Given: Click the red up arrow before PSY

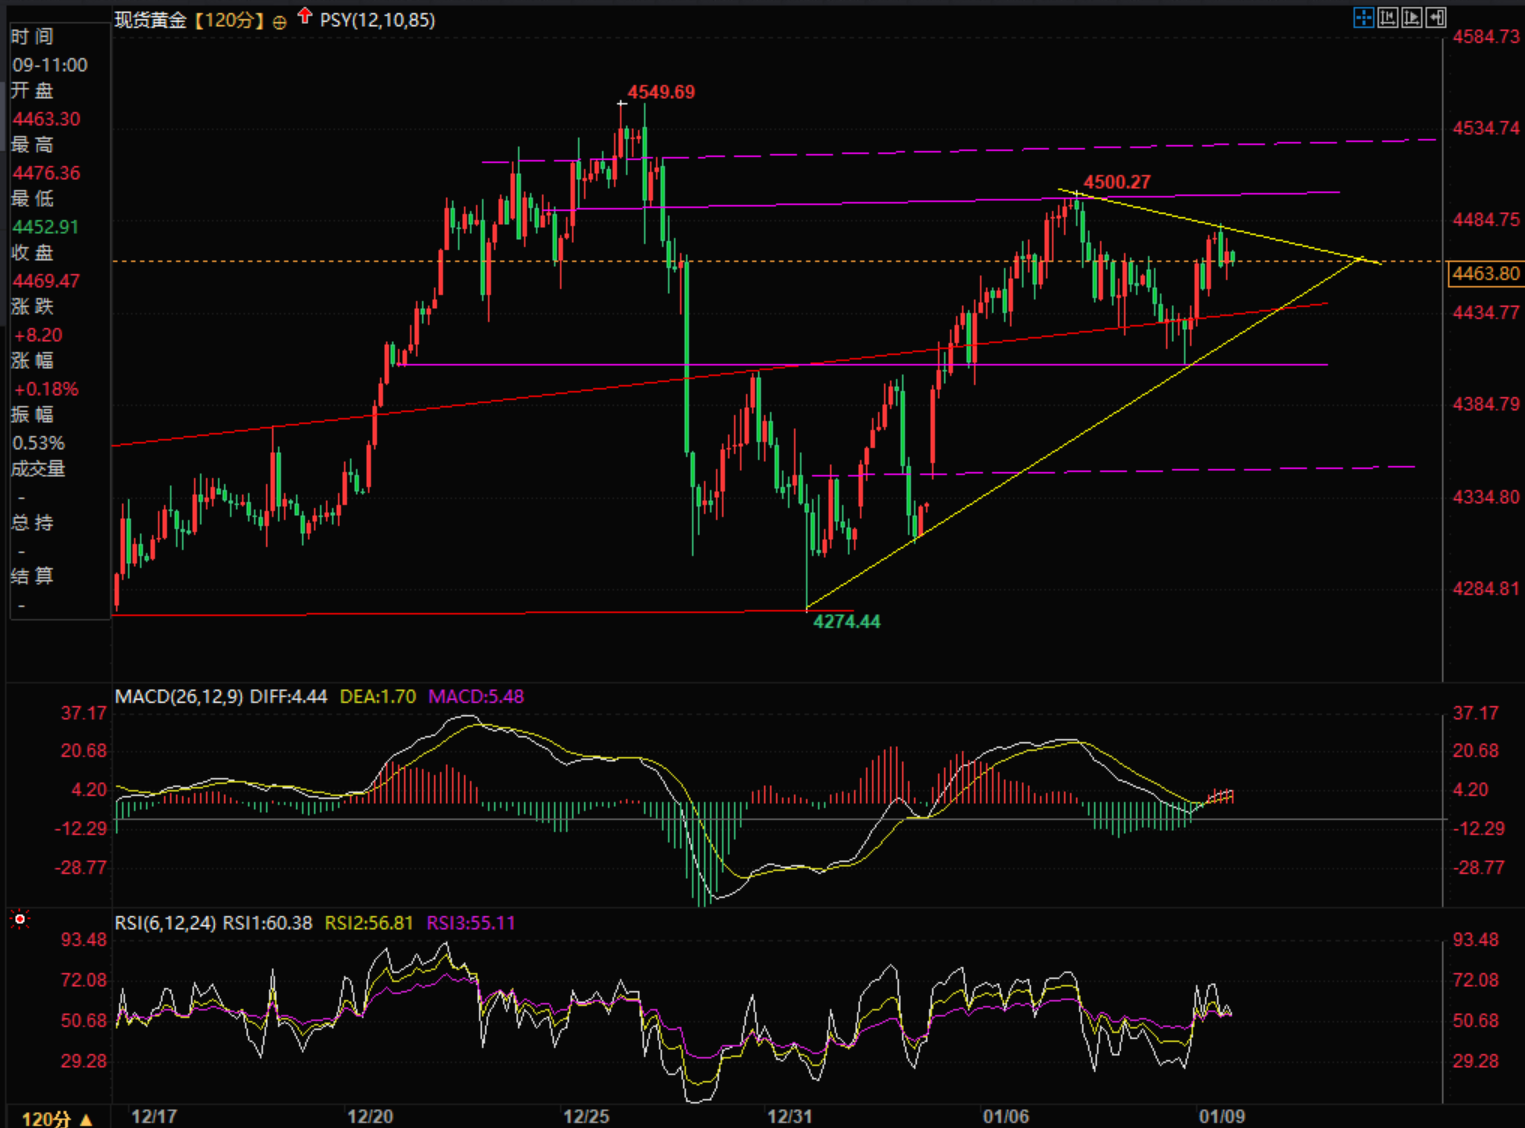Looking at the screenshot, I should [x=305, y=17].
